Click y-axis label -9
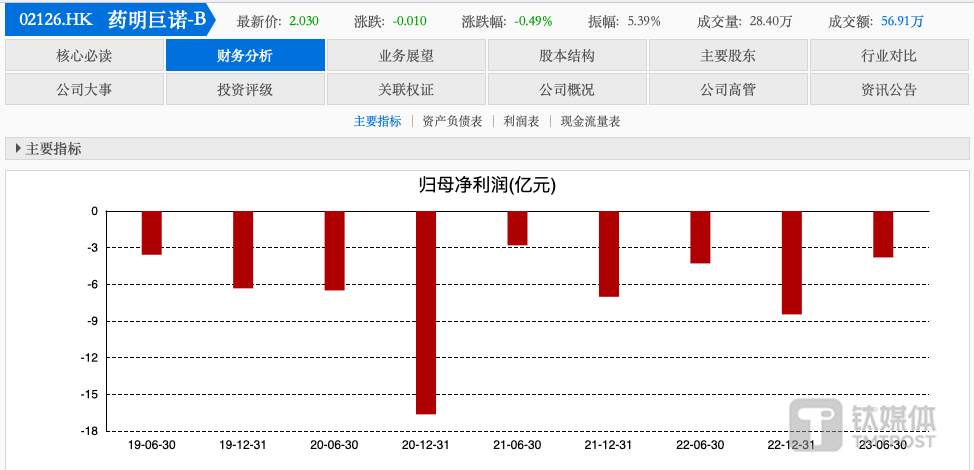This screenshot has height=470, width=974. [x=93, y=321]
